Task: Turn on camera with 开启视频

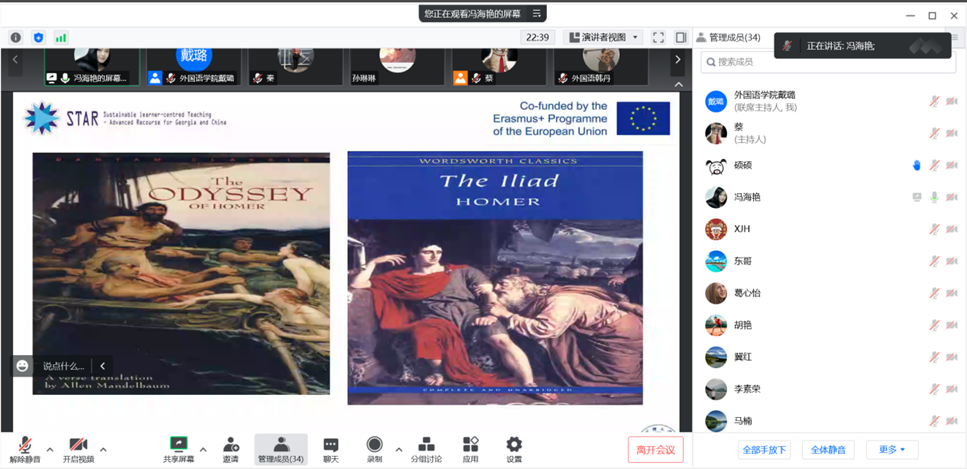Action: 78,450
